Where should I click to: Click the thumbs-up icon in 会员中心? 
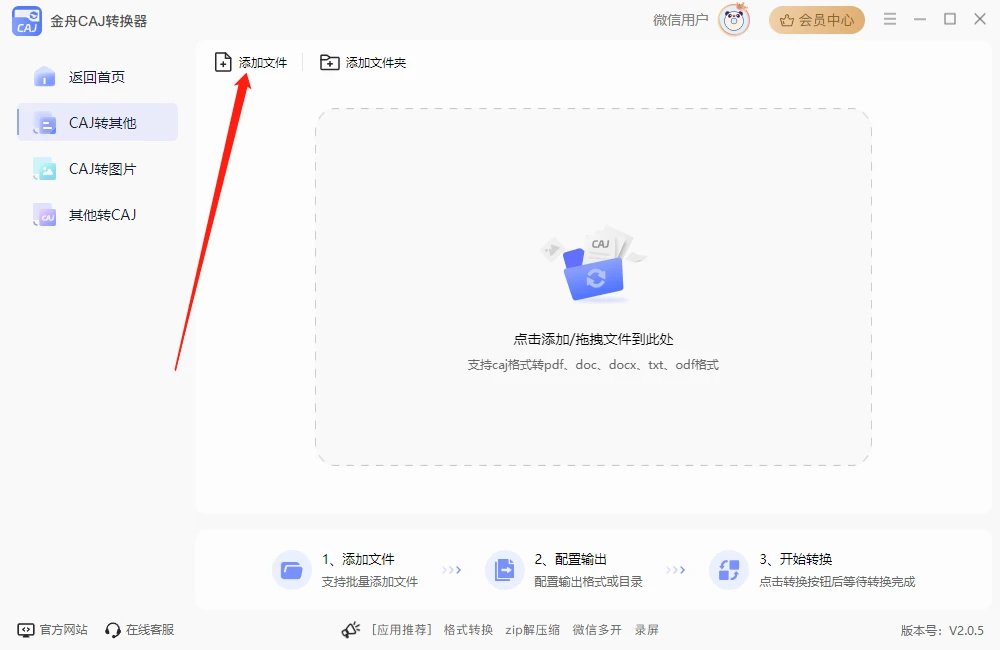coord(787,20)
